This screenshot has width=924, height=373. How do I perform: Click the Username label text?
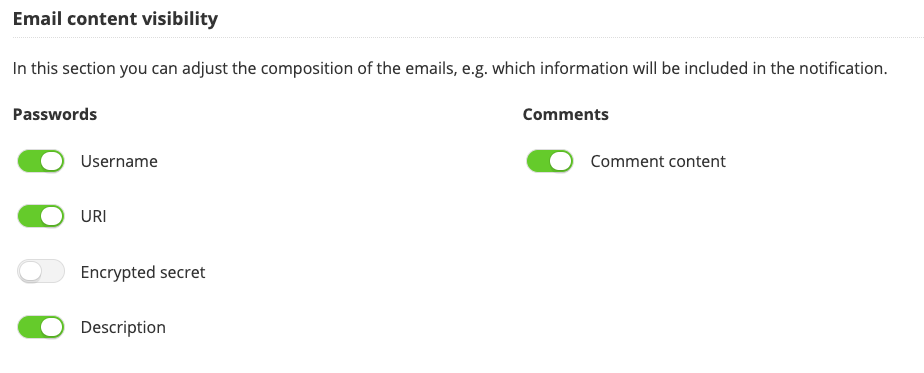(x=119, y=161)
